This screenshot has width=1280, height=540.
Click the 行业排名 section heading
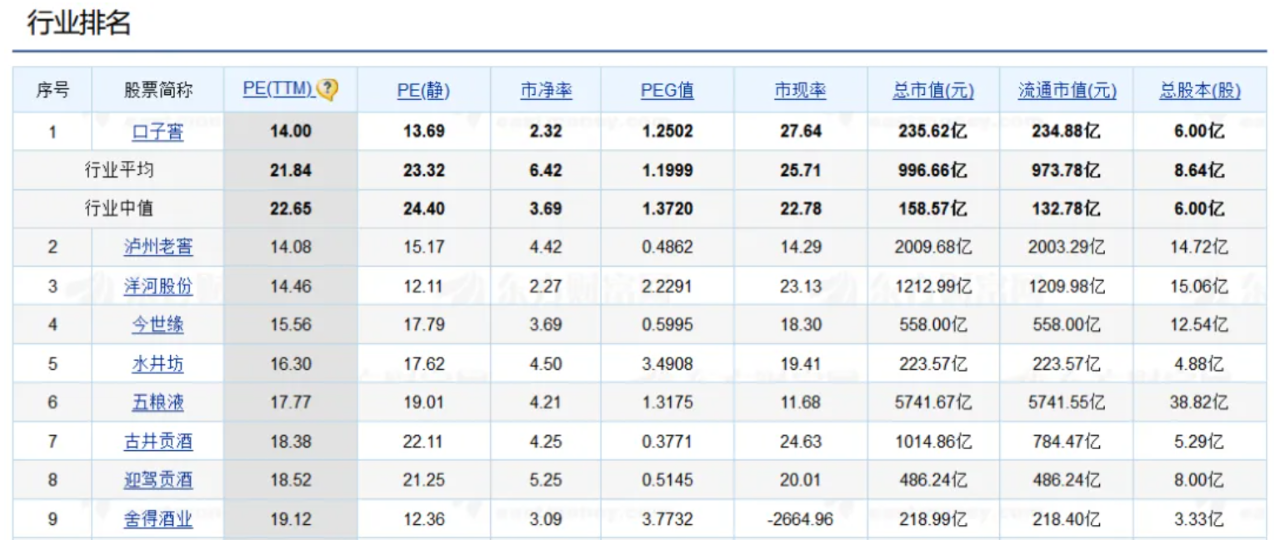78,22
